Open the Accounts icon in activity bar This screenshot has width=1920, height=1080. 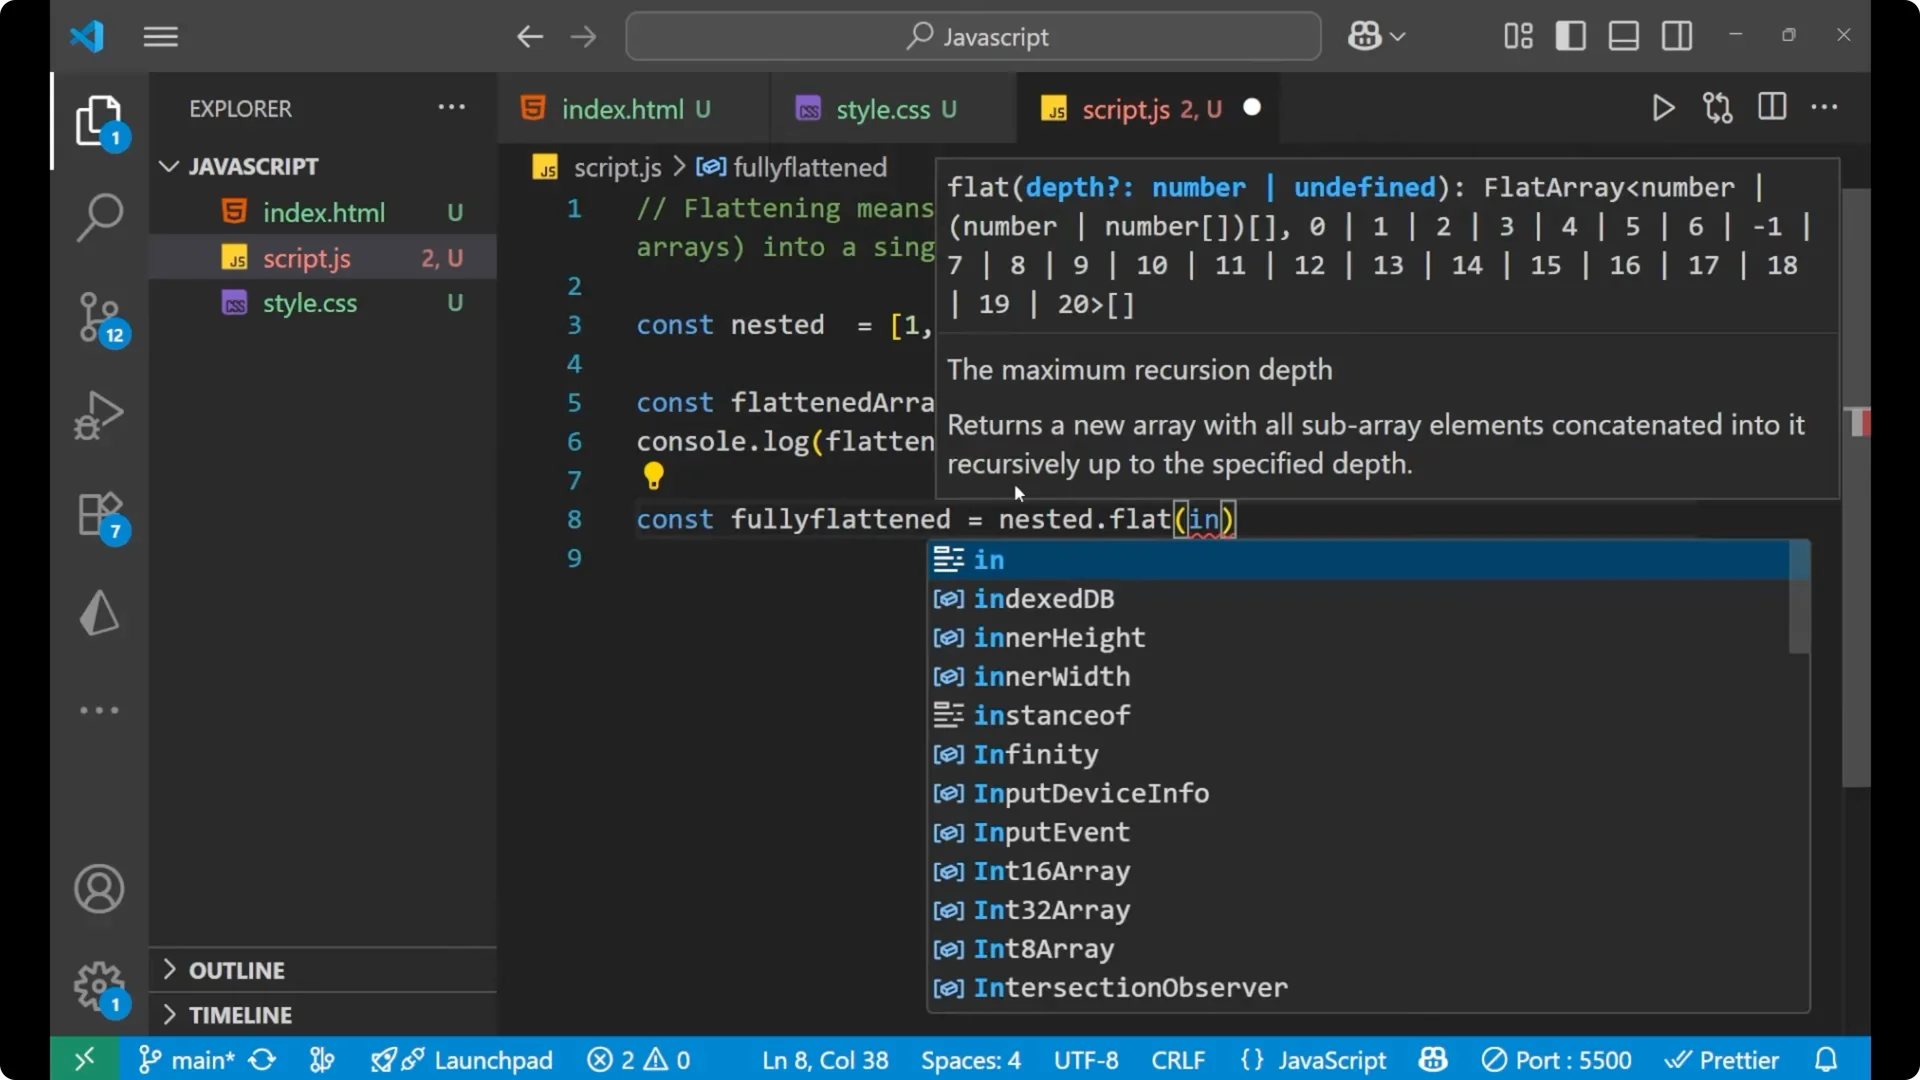tap(99, 889)
